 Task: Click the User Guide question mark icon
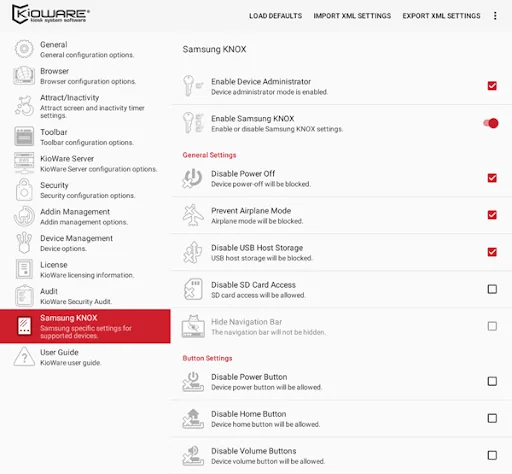pos(24,357)
